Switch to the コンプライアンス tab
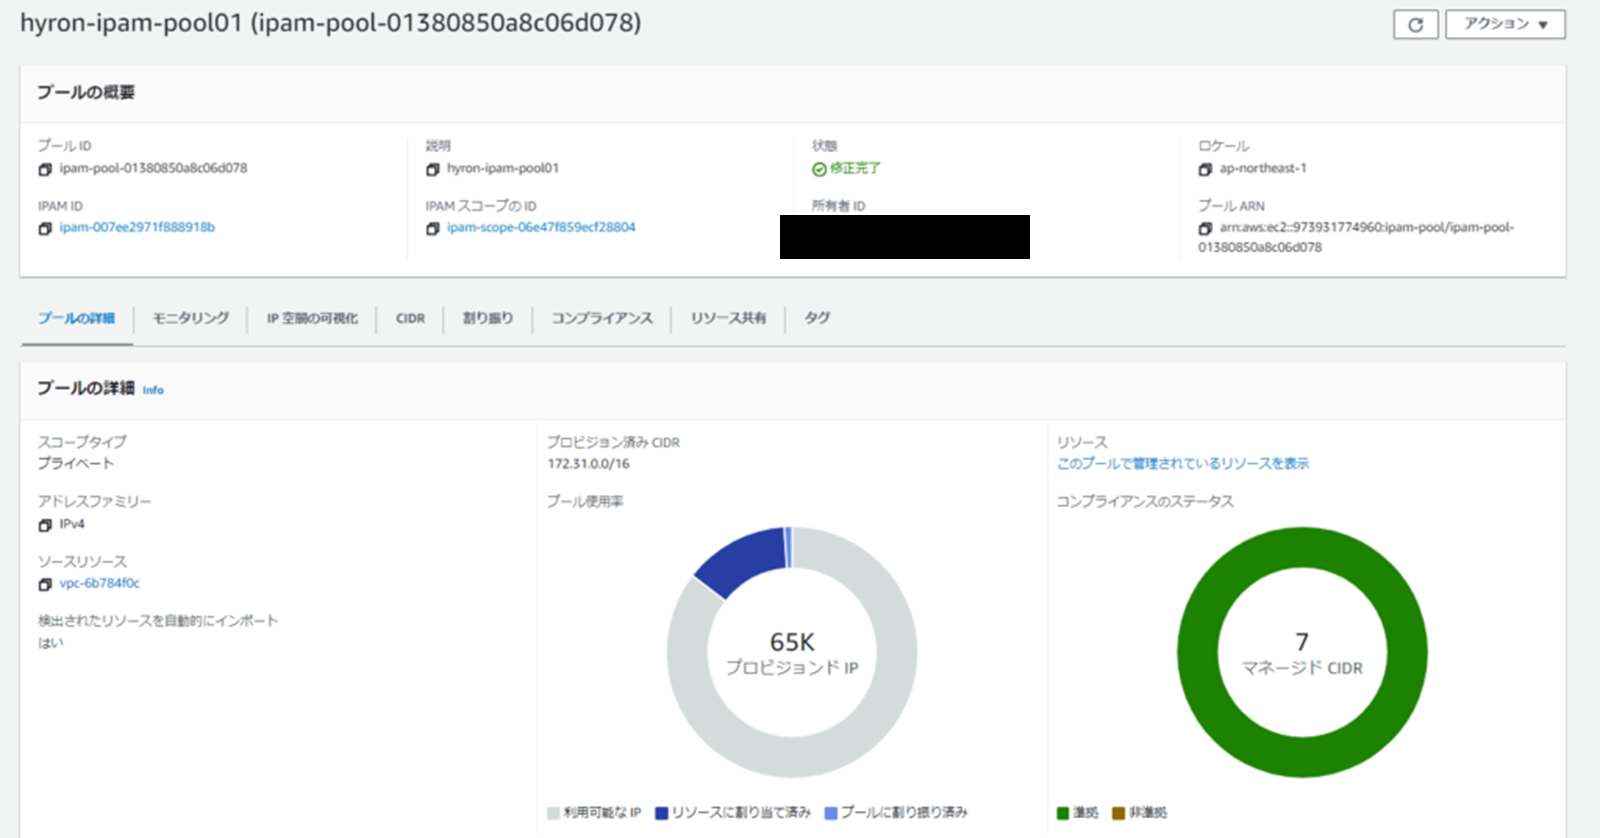 pyautogui.click(x=602, y=318)
